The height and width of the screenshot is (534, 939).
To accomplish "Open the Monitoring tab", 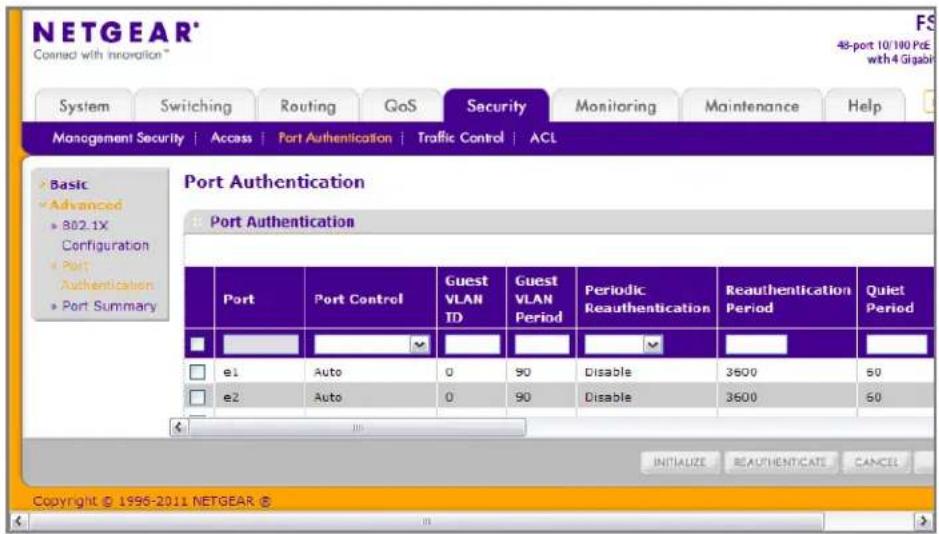I will point(616,106).
